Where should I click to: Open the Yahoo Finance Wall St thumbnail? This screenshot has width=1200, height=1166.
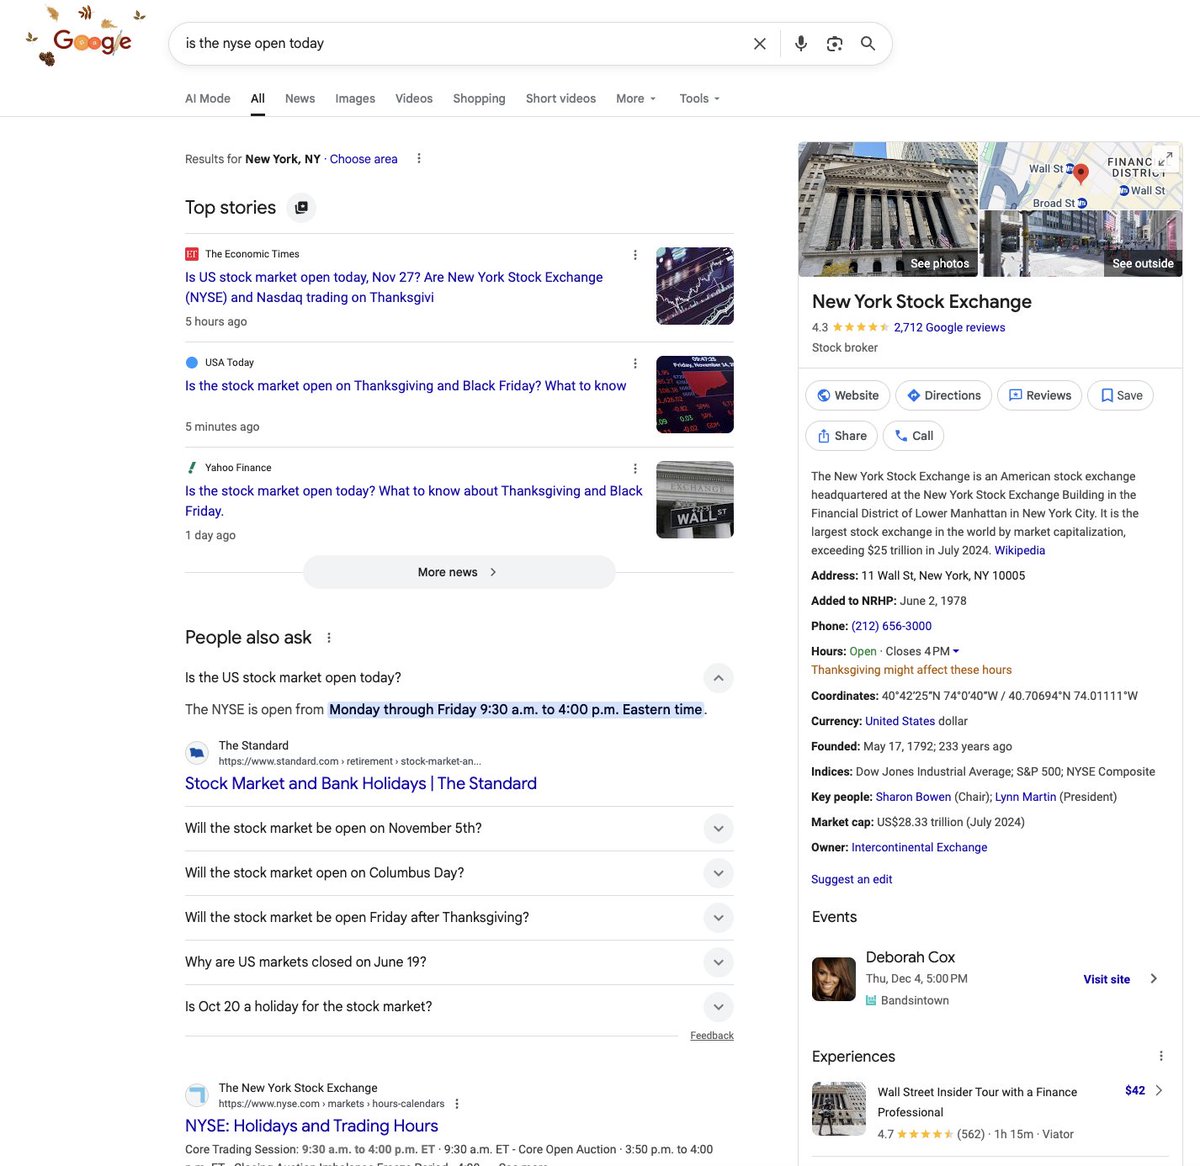[695, 499]
